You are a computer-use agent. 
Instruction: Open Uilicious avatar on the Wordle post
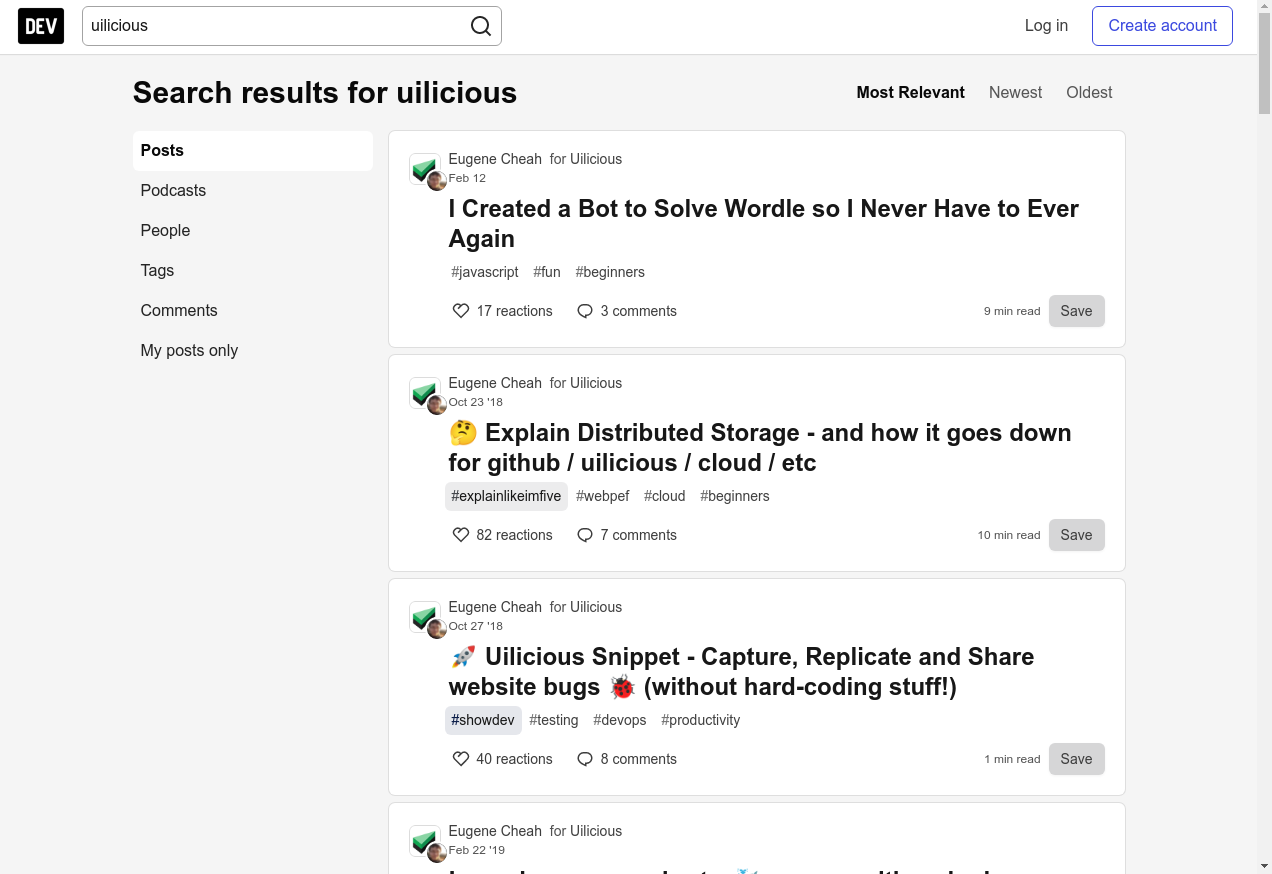[x=424, y=168]
